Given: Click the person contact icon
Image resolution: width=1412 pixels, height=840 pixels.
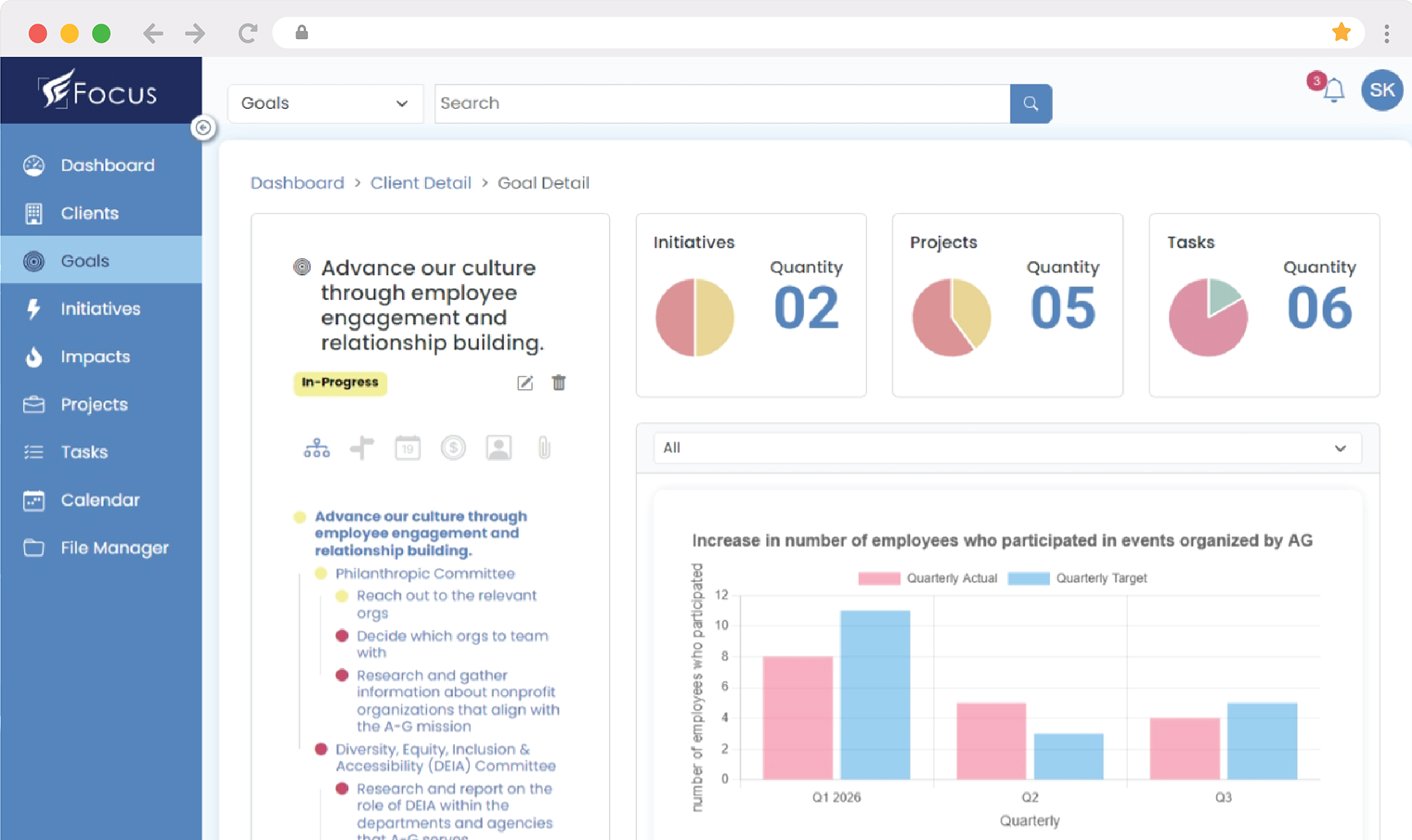Looking at the screenshot, I should coord(499,448).
